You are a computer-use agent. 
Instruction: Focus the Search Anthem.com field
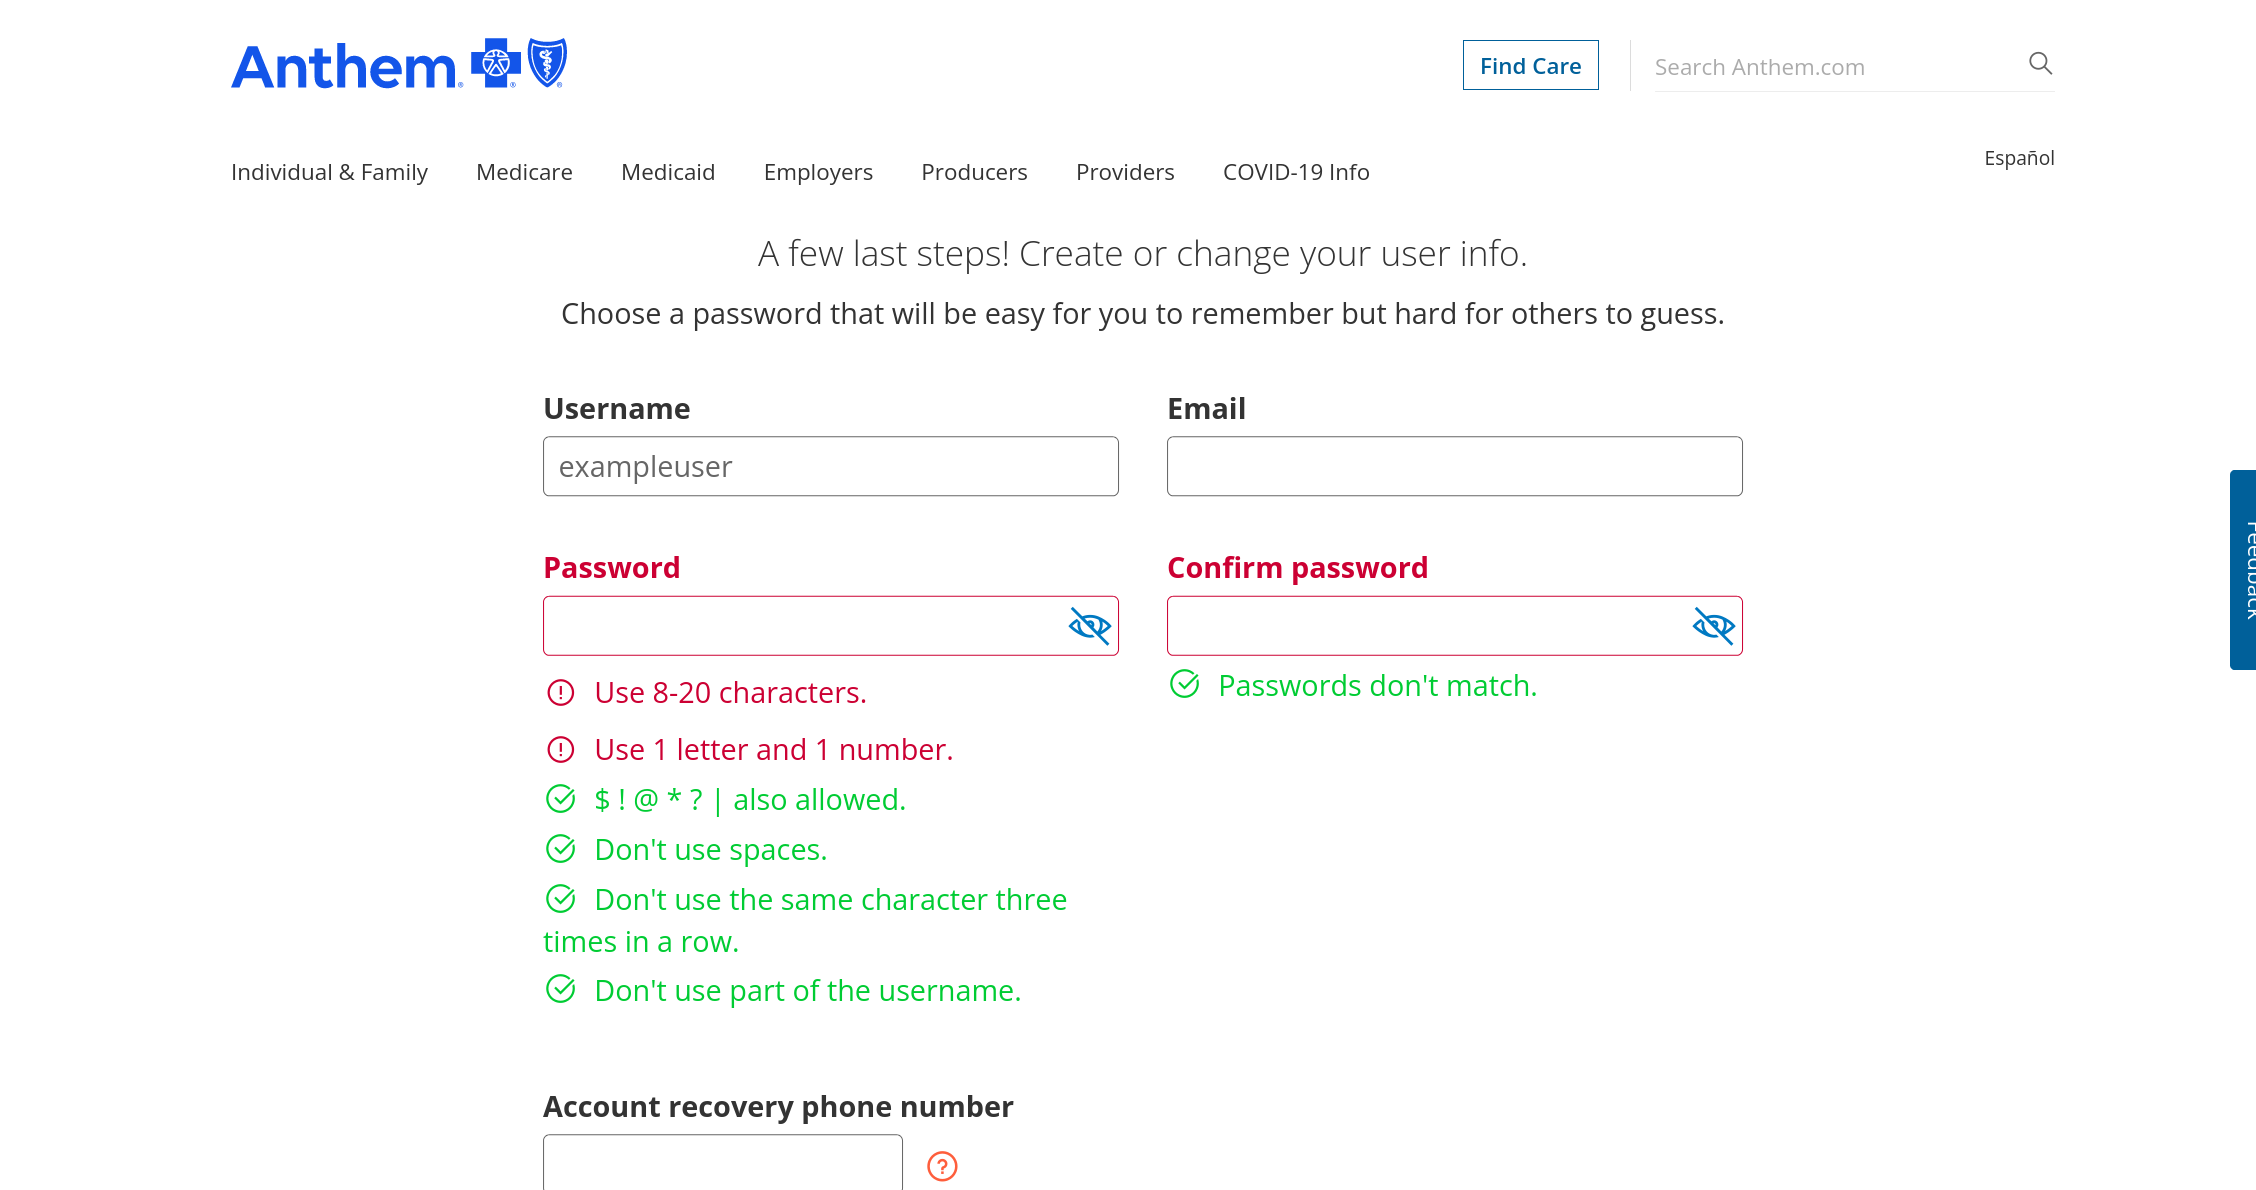(1835, 67)
